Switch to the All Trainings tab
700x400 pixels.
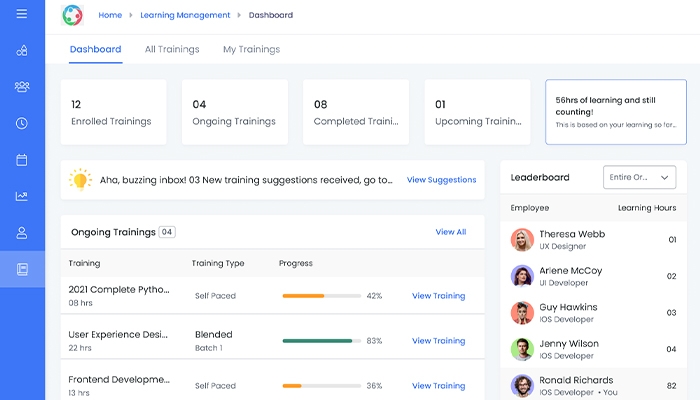point(172,49)
